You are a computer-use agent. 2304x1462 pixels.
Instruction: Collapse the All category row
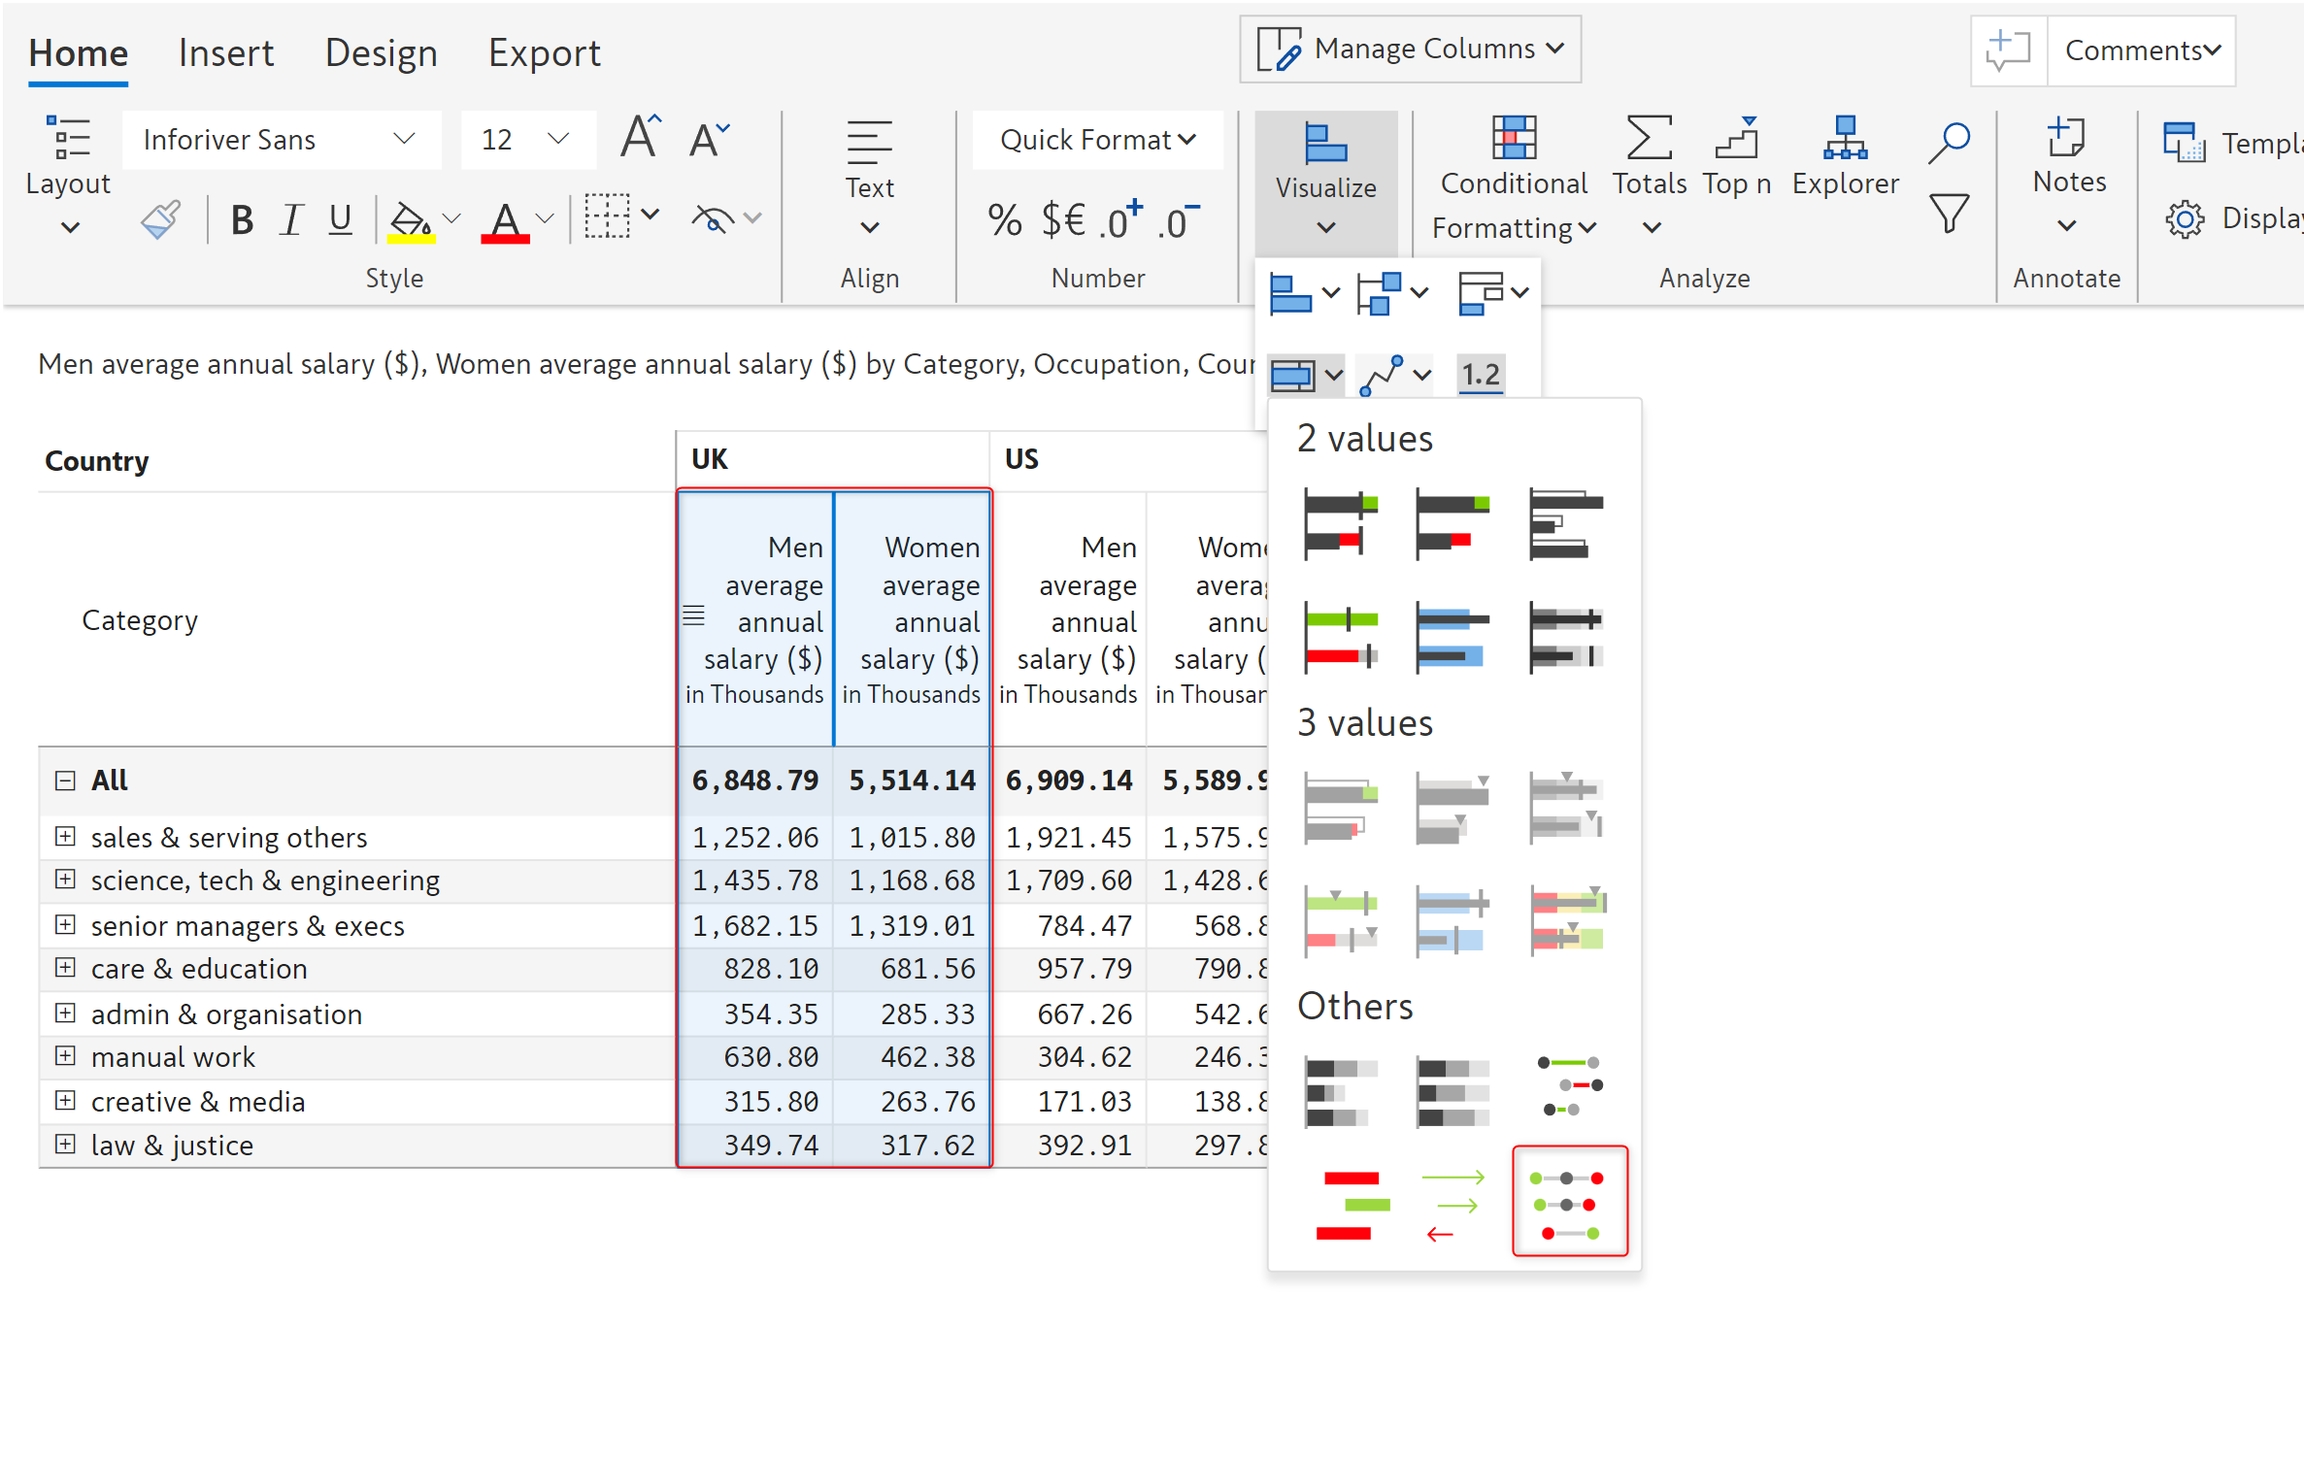(65, 780)
